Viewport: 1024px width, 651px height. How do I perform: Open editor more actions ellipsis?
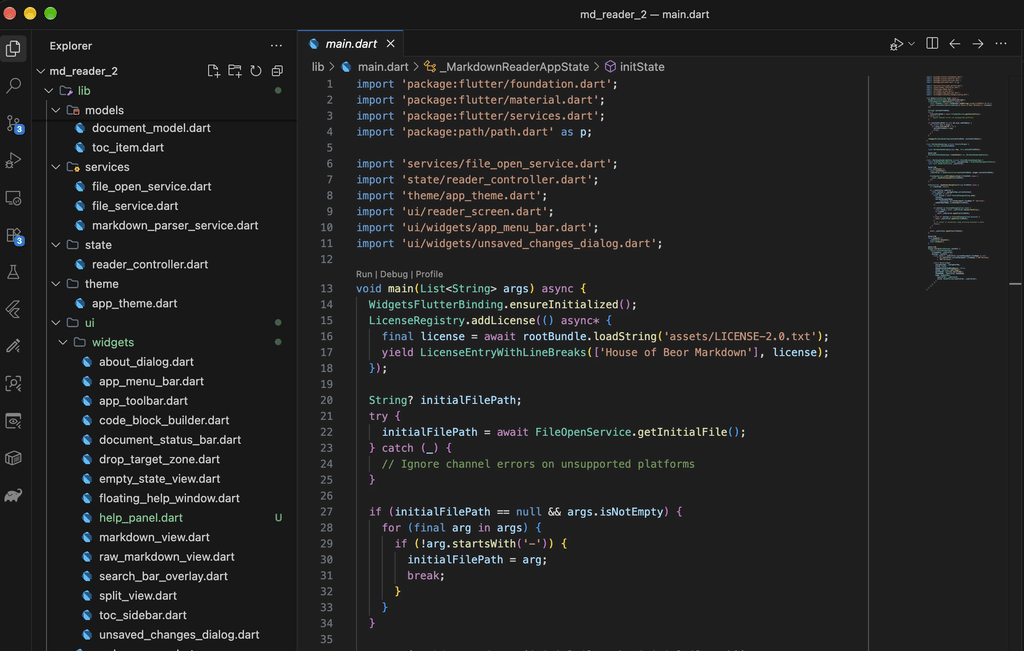(1001, 44)
